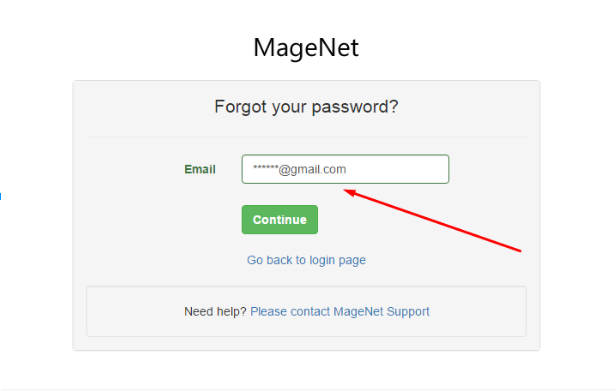The width and height of the screenshot is (616, 391).
Task: Focus the @gmail.com text box
Action: [x=345, y=169]
